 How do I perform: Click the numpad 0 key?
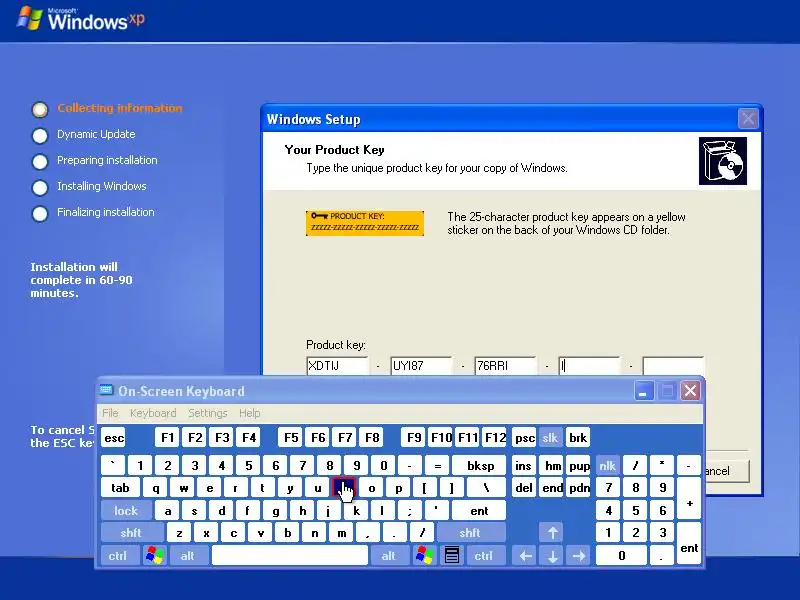coord(621,555)
